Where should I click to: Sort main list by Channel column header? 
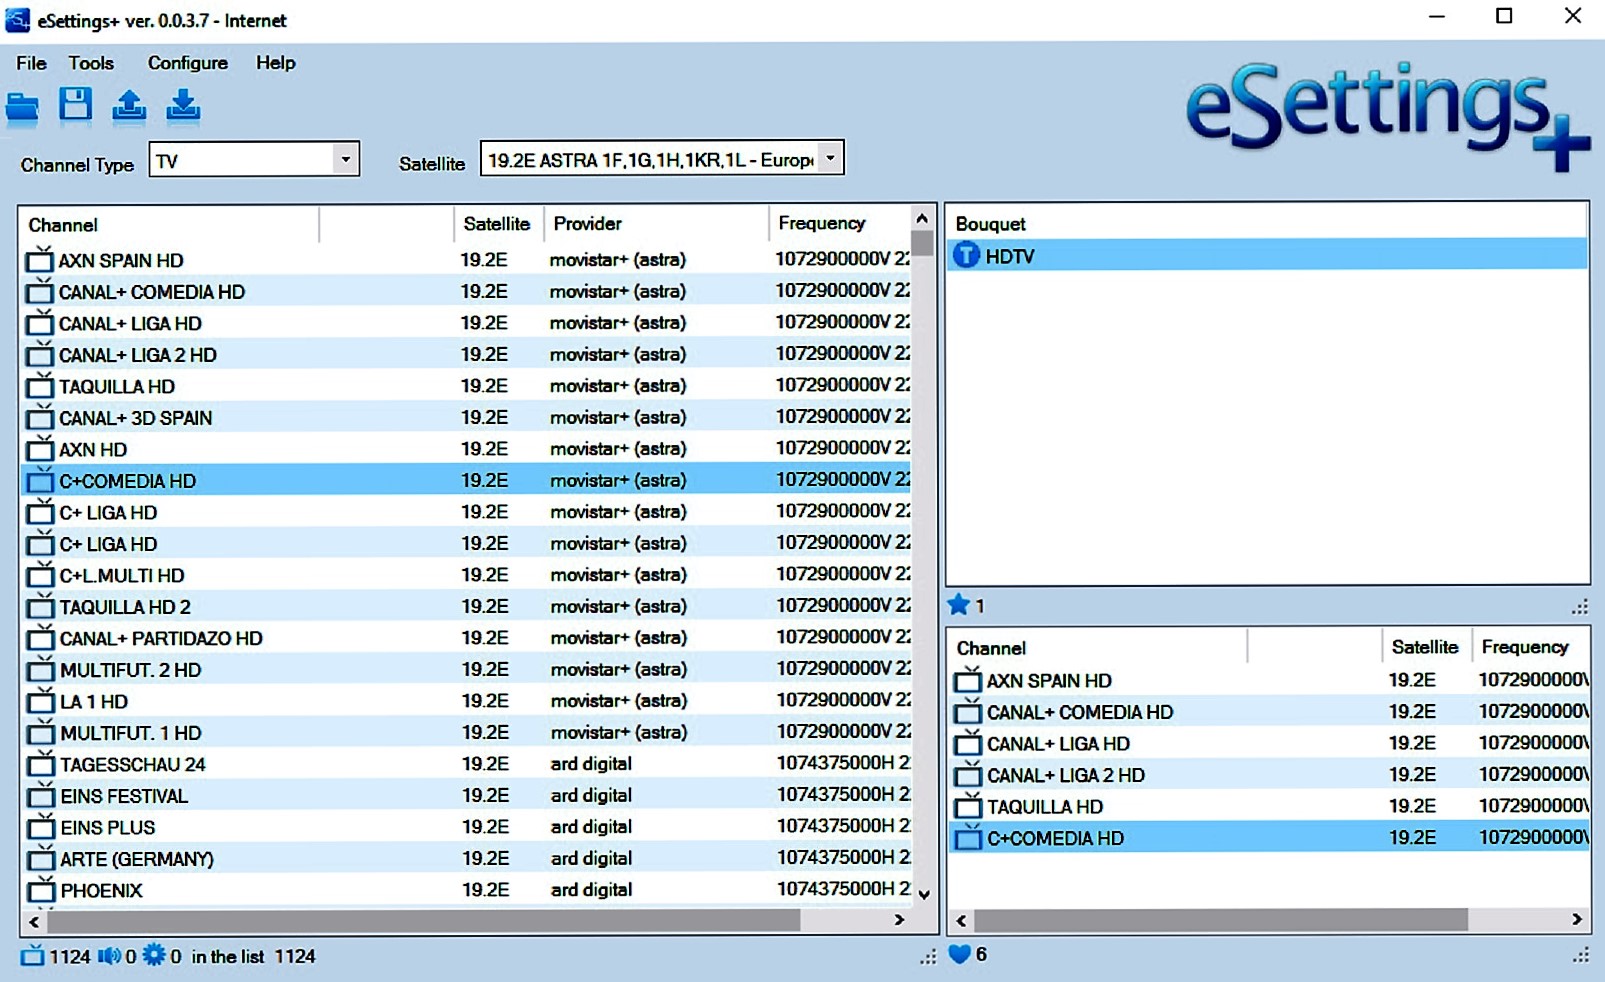coord(169,224)
